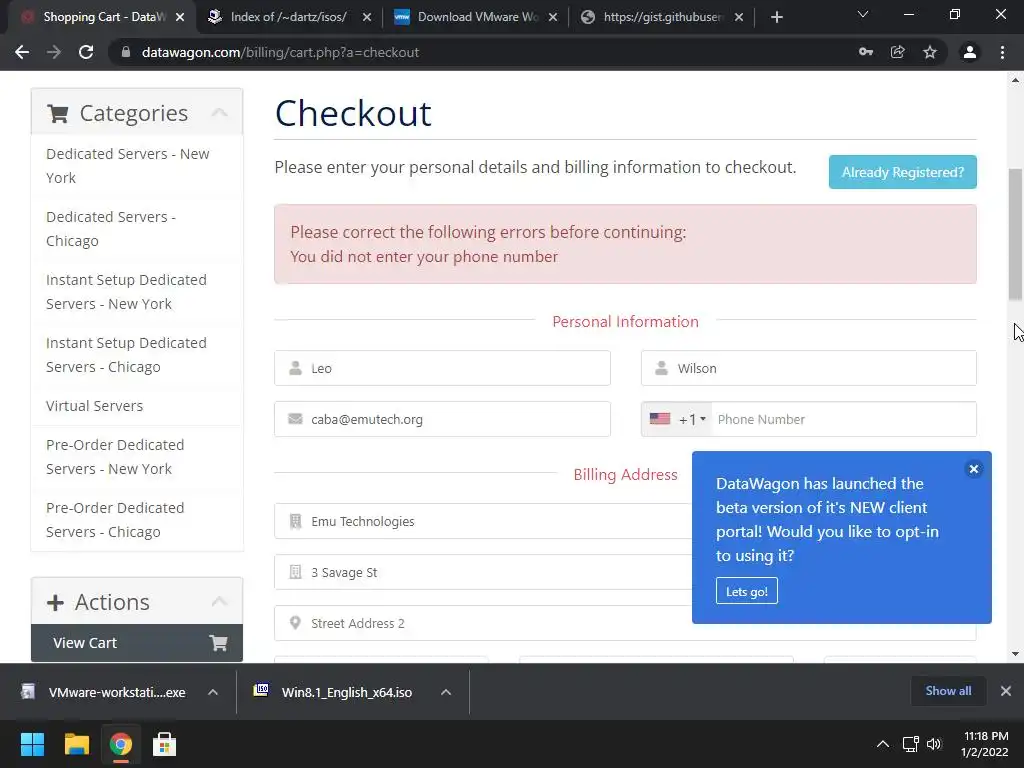Open Microsoft Store from taskbar
This screenshot has height=768, width=1024.
[165, 744]
